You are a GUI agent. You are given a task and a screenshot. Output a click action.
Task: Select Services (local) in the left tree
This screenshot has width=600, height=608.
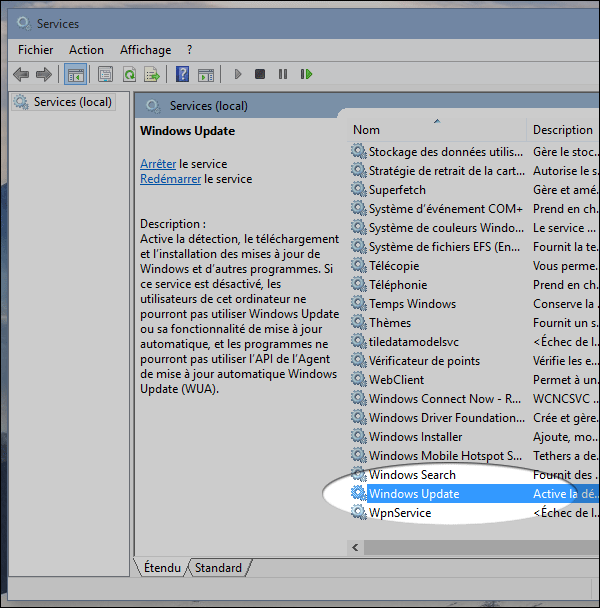coord(64,102)
